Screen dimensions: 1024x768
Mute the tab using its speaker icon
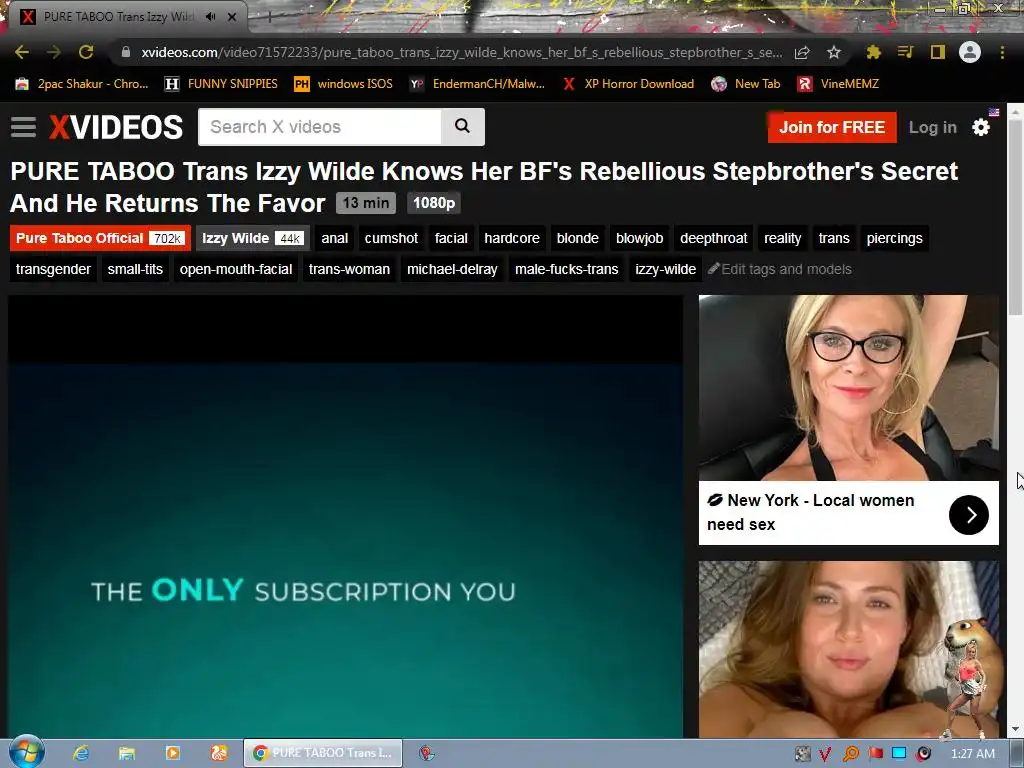pyautogui.click(x=210, y=17)
